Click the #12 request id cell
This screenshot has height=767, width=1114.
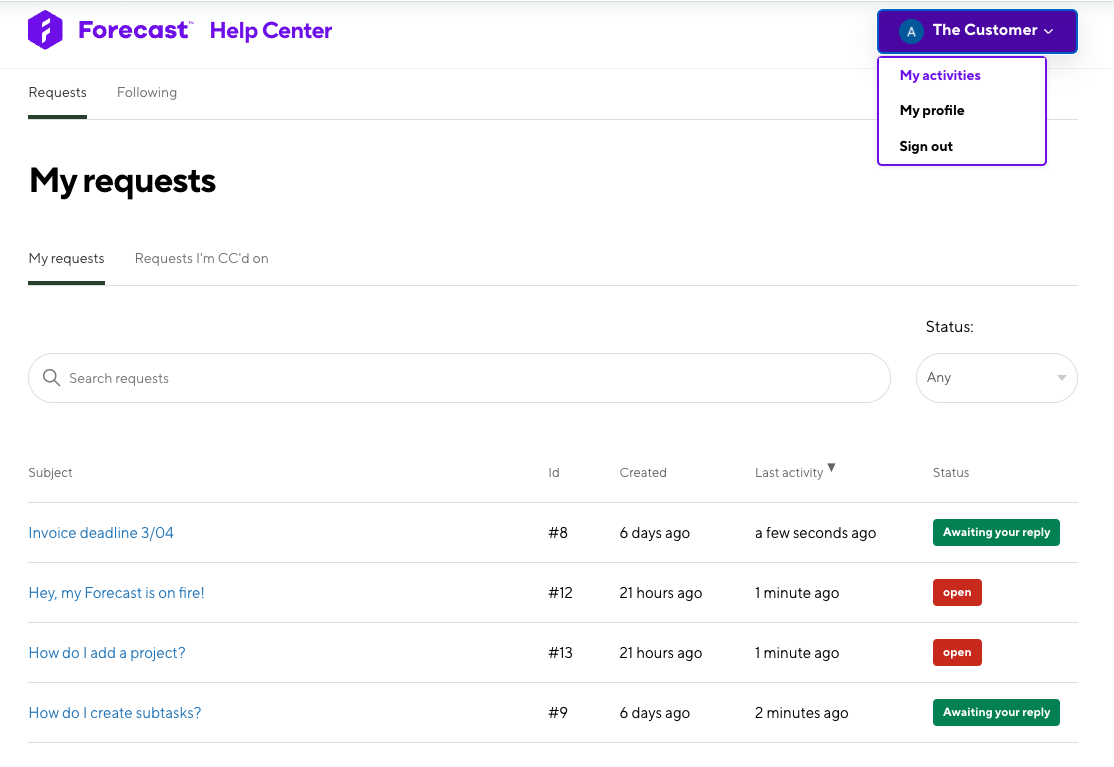tap(561, 593)
